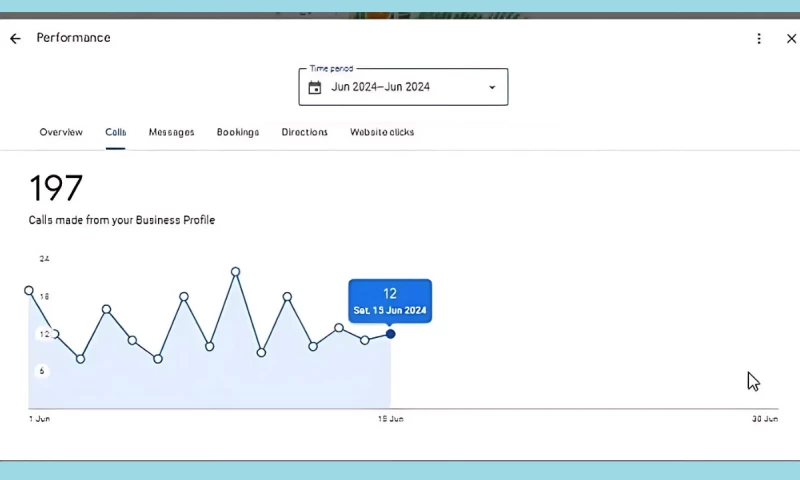Click the calendar icon in Time period field
Image resolution: width=800 pixels, height=480 pixels.
(x=315, y=88)
